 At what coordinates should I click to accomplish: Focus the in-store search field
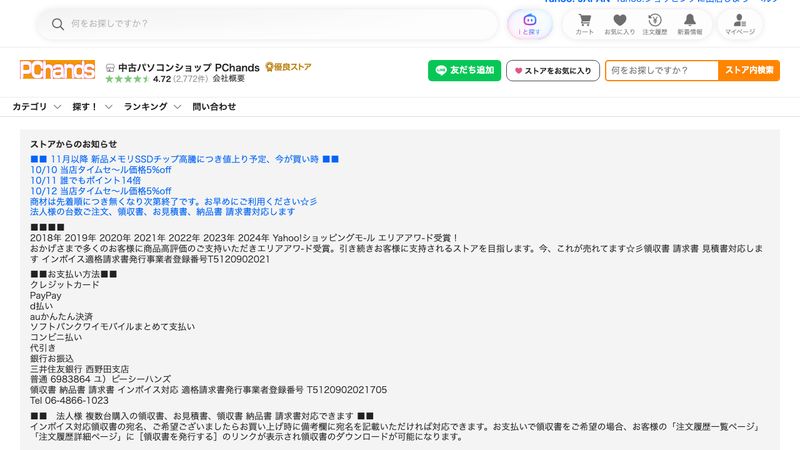(x=662, y=70)
